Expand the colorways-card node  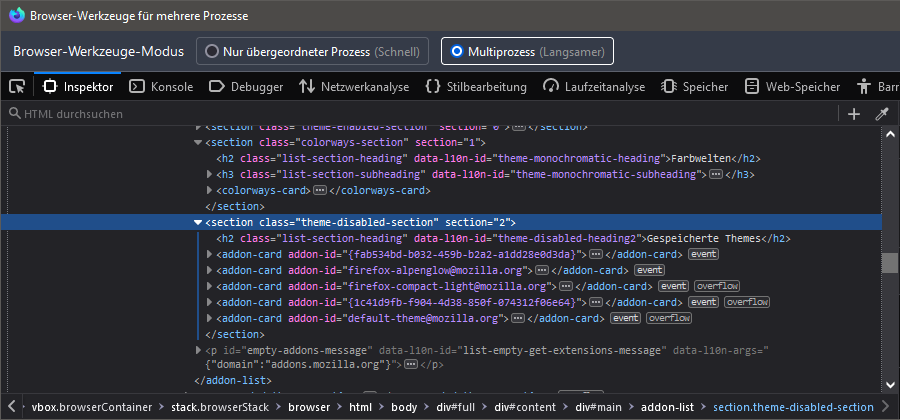(x=209, y=190)
